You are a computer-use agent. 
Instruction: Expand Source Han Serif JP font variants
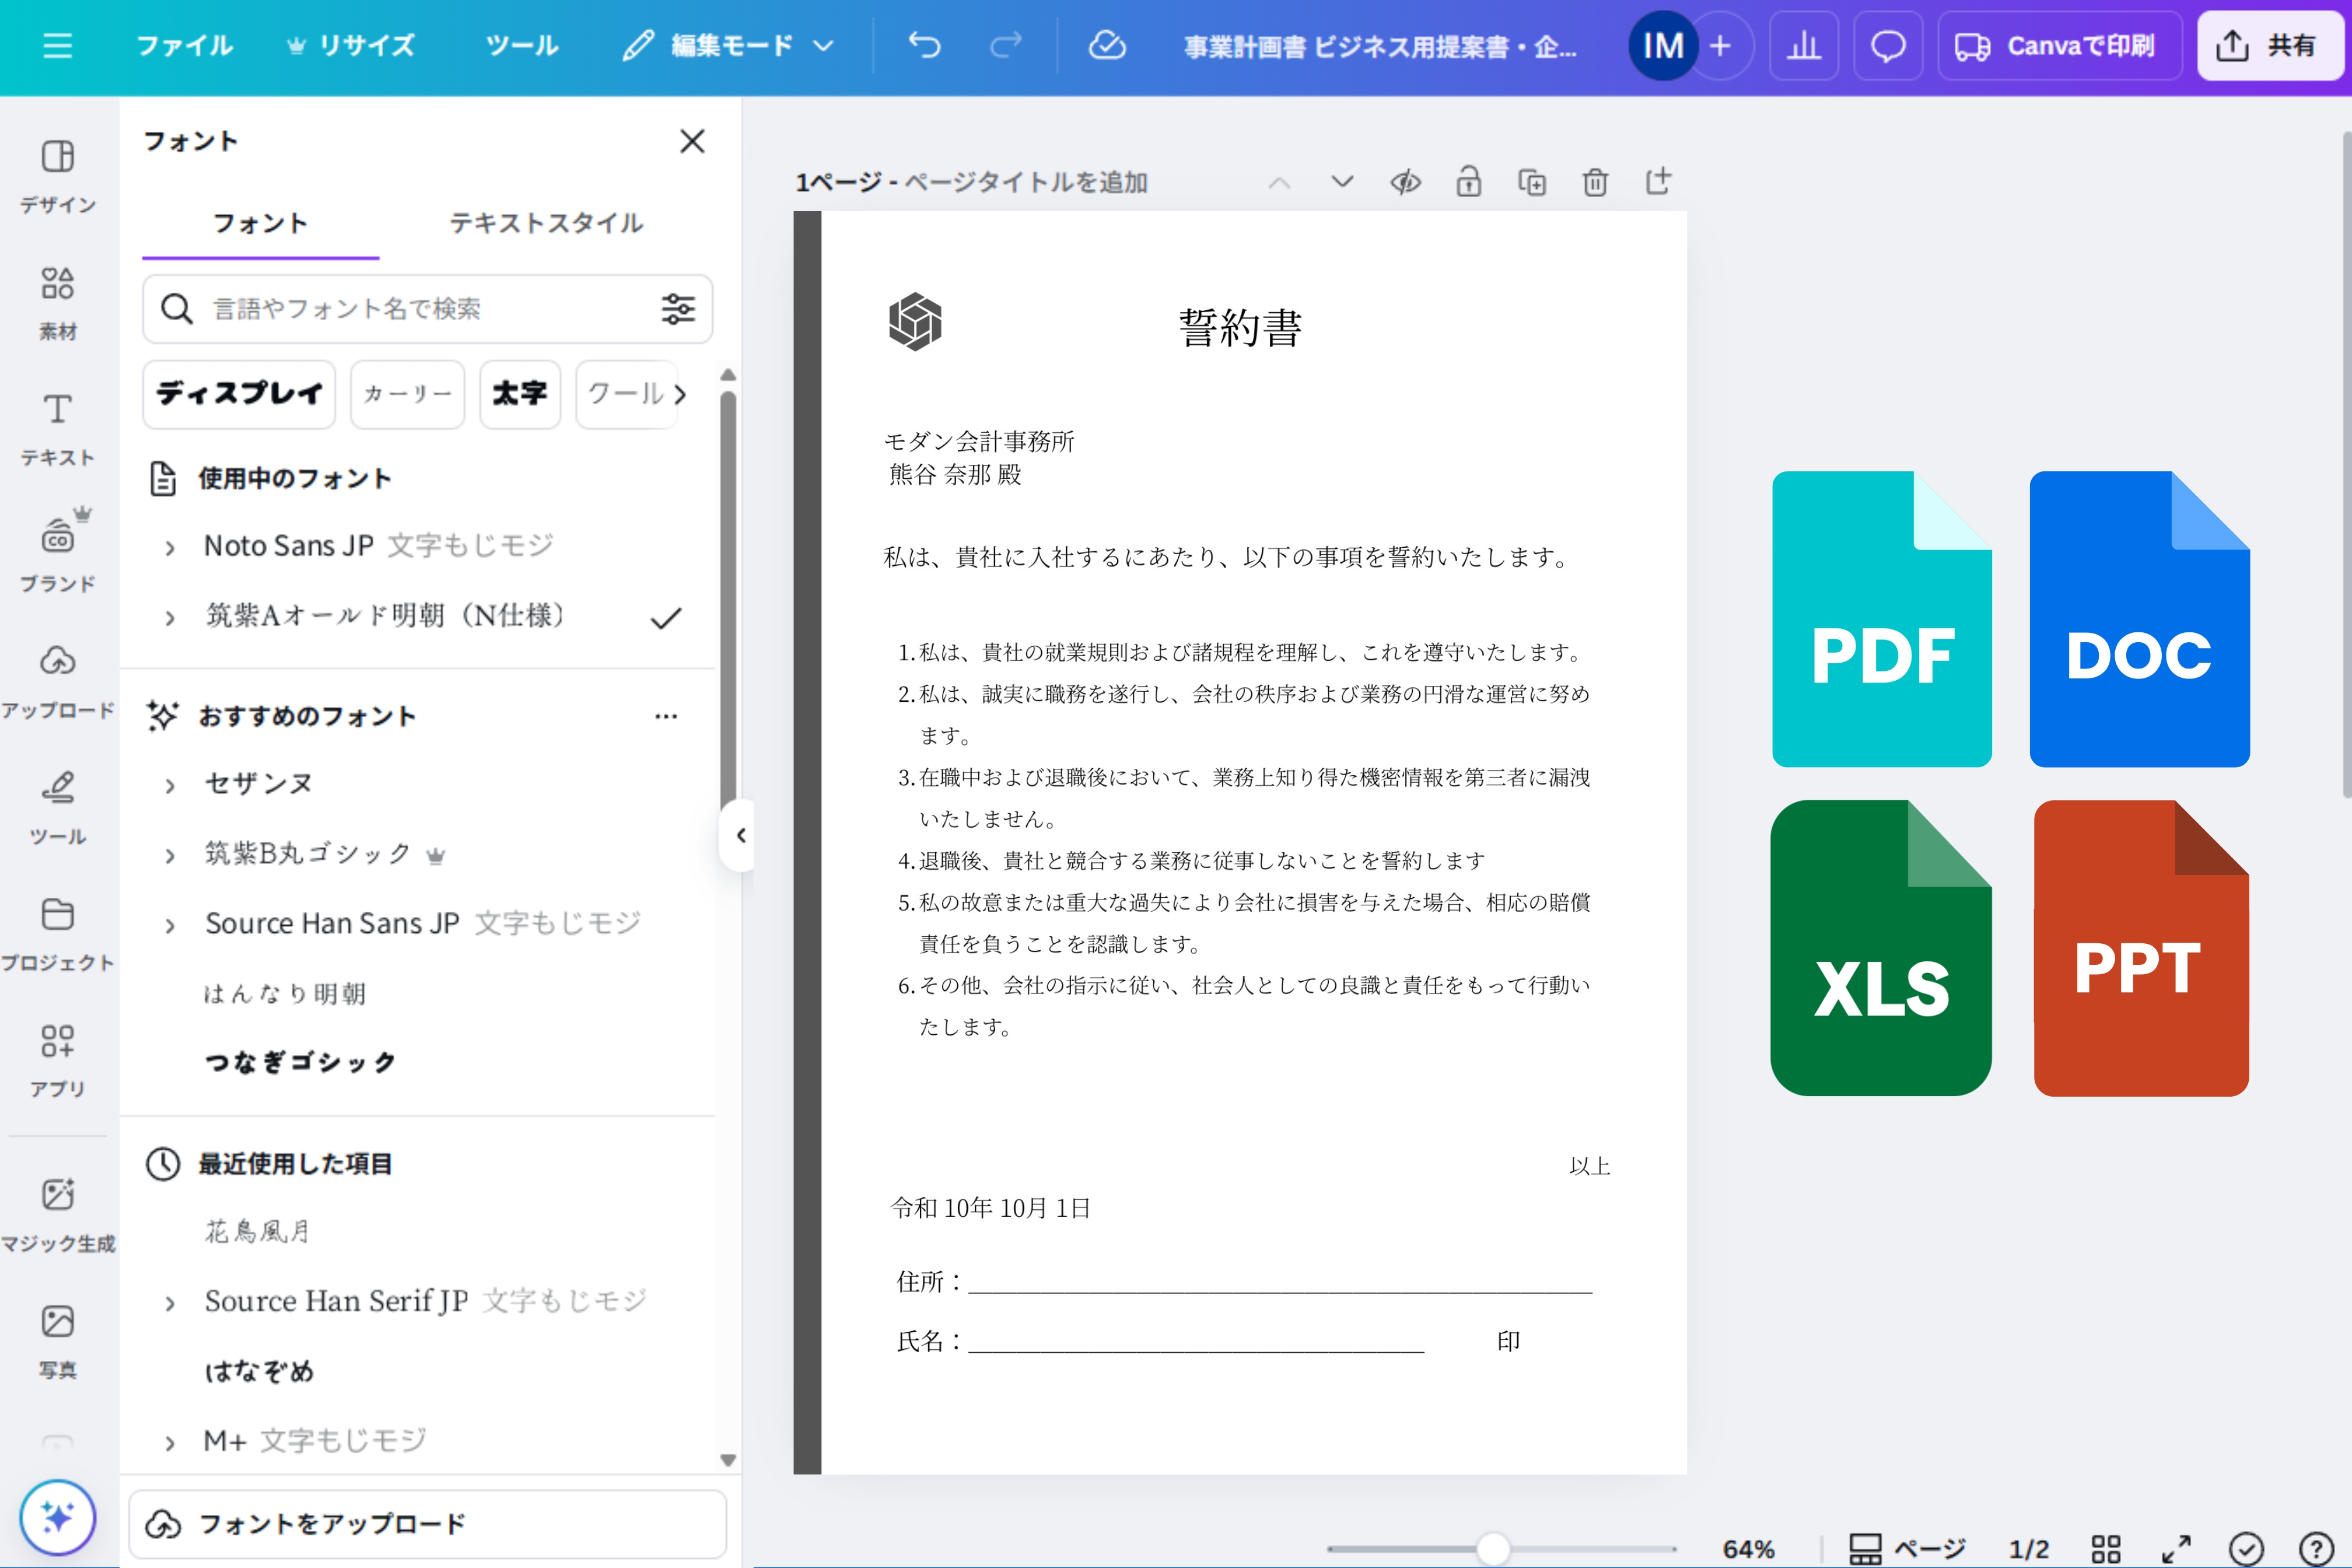coord(170,1303)
